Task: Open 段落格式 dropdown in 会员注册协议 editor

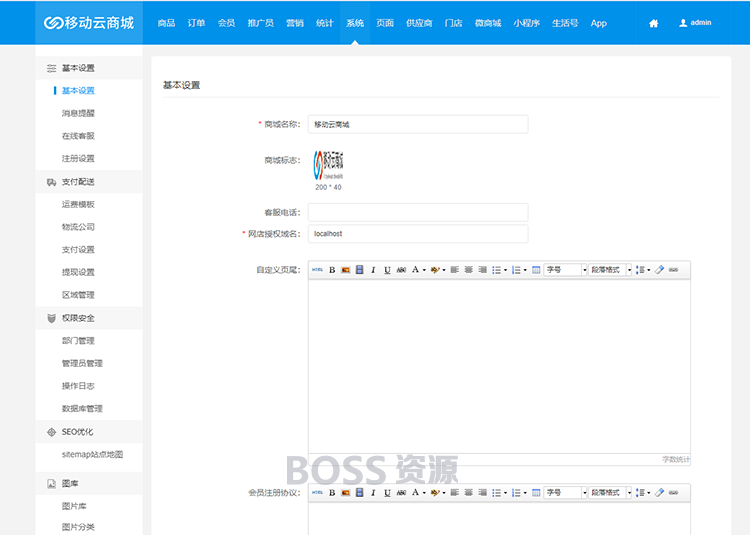Action: pos(610,492)
